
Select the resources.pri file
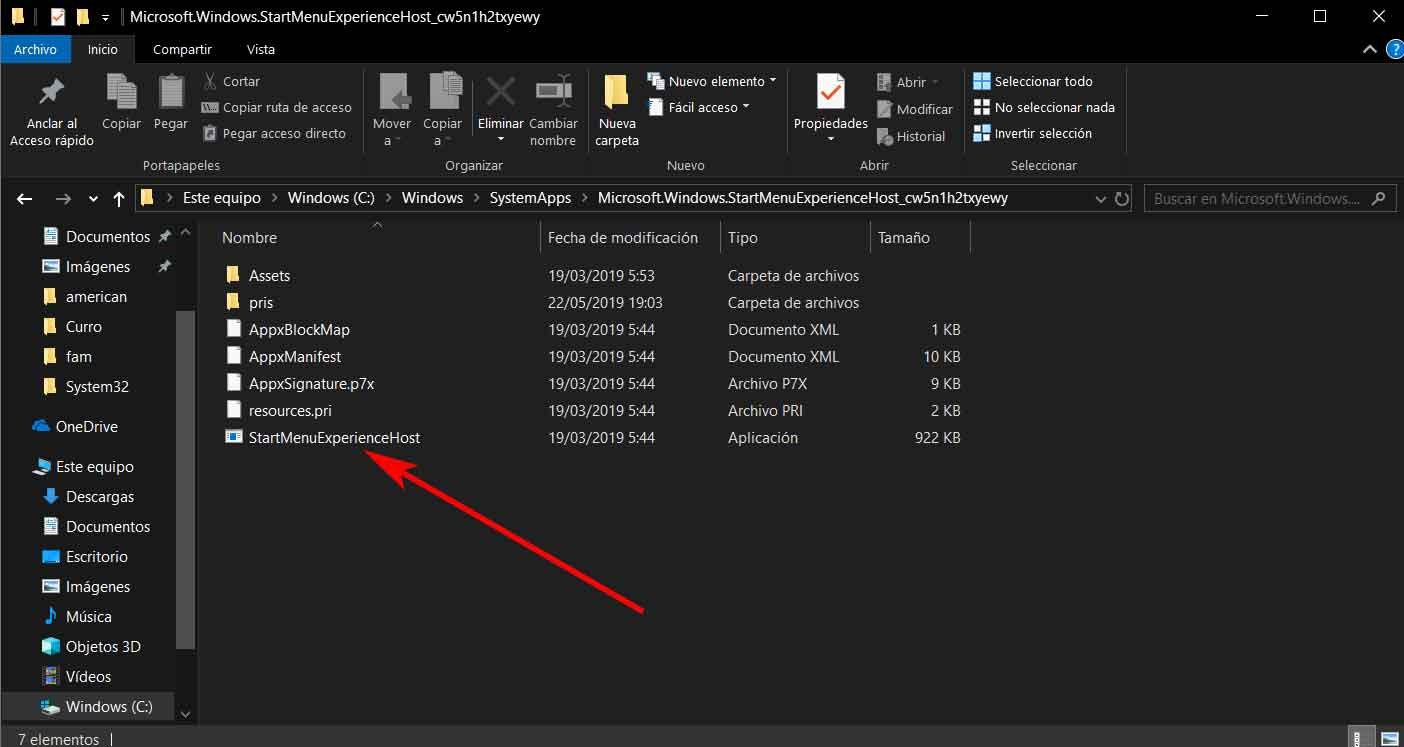[x=290, y=410]
